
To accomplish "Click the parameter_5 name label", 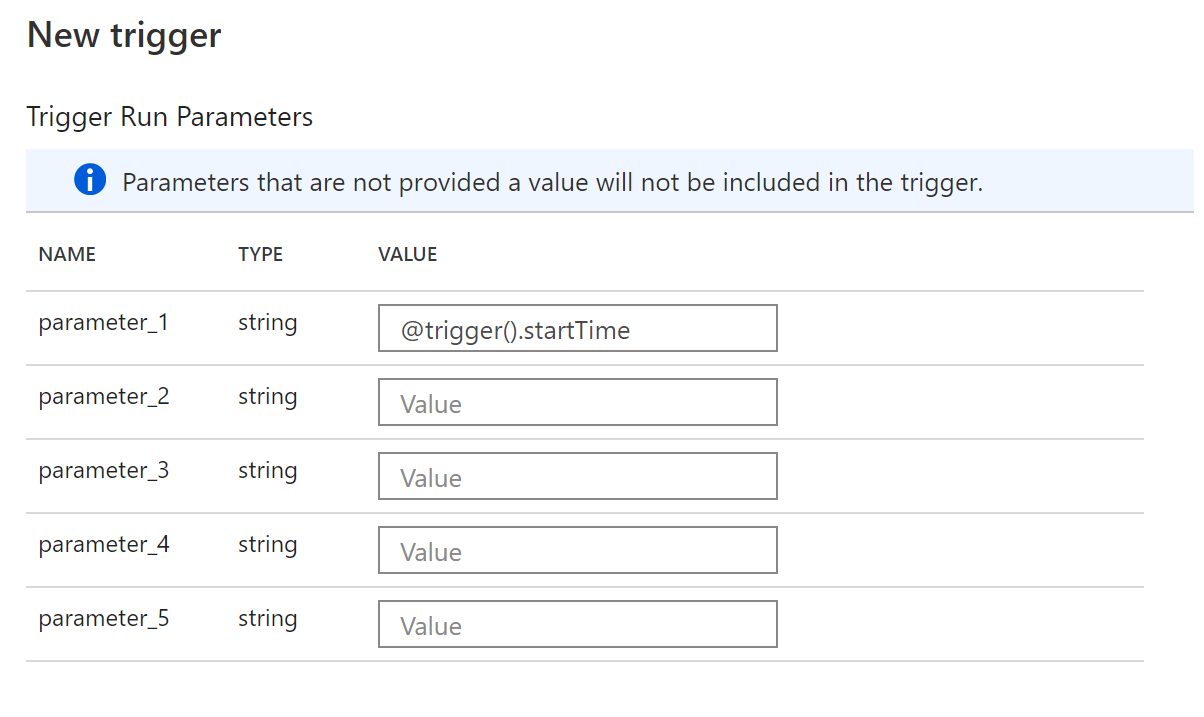I will point(103,618).
